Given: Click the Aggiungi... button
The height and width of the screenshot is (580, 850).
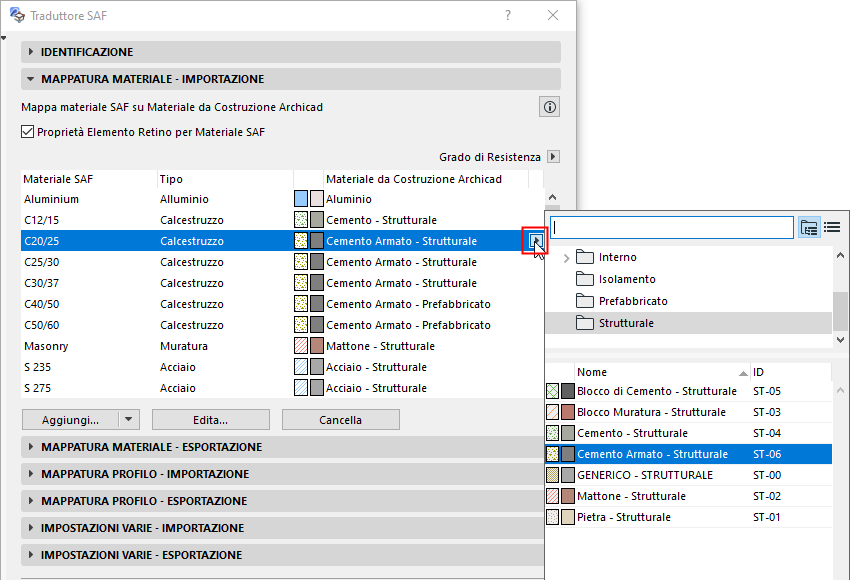Looking at the screenshot, I should coord(70,420).
